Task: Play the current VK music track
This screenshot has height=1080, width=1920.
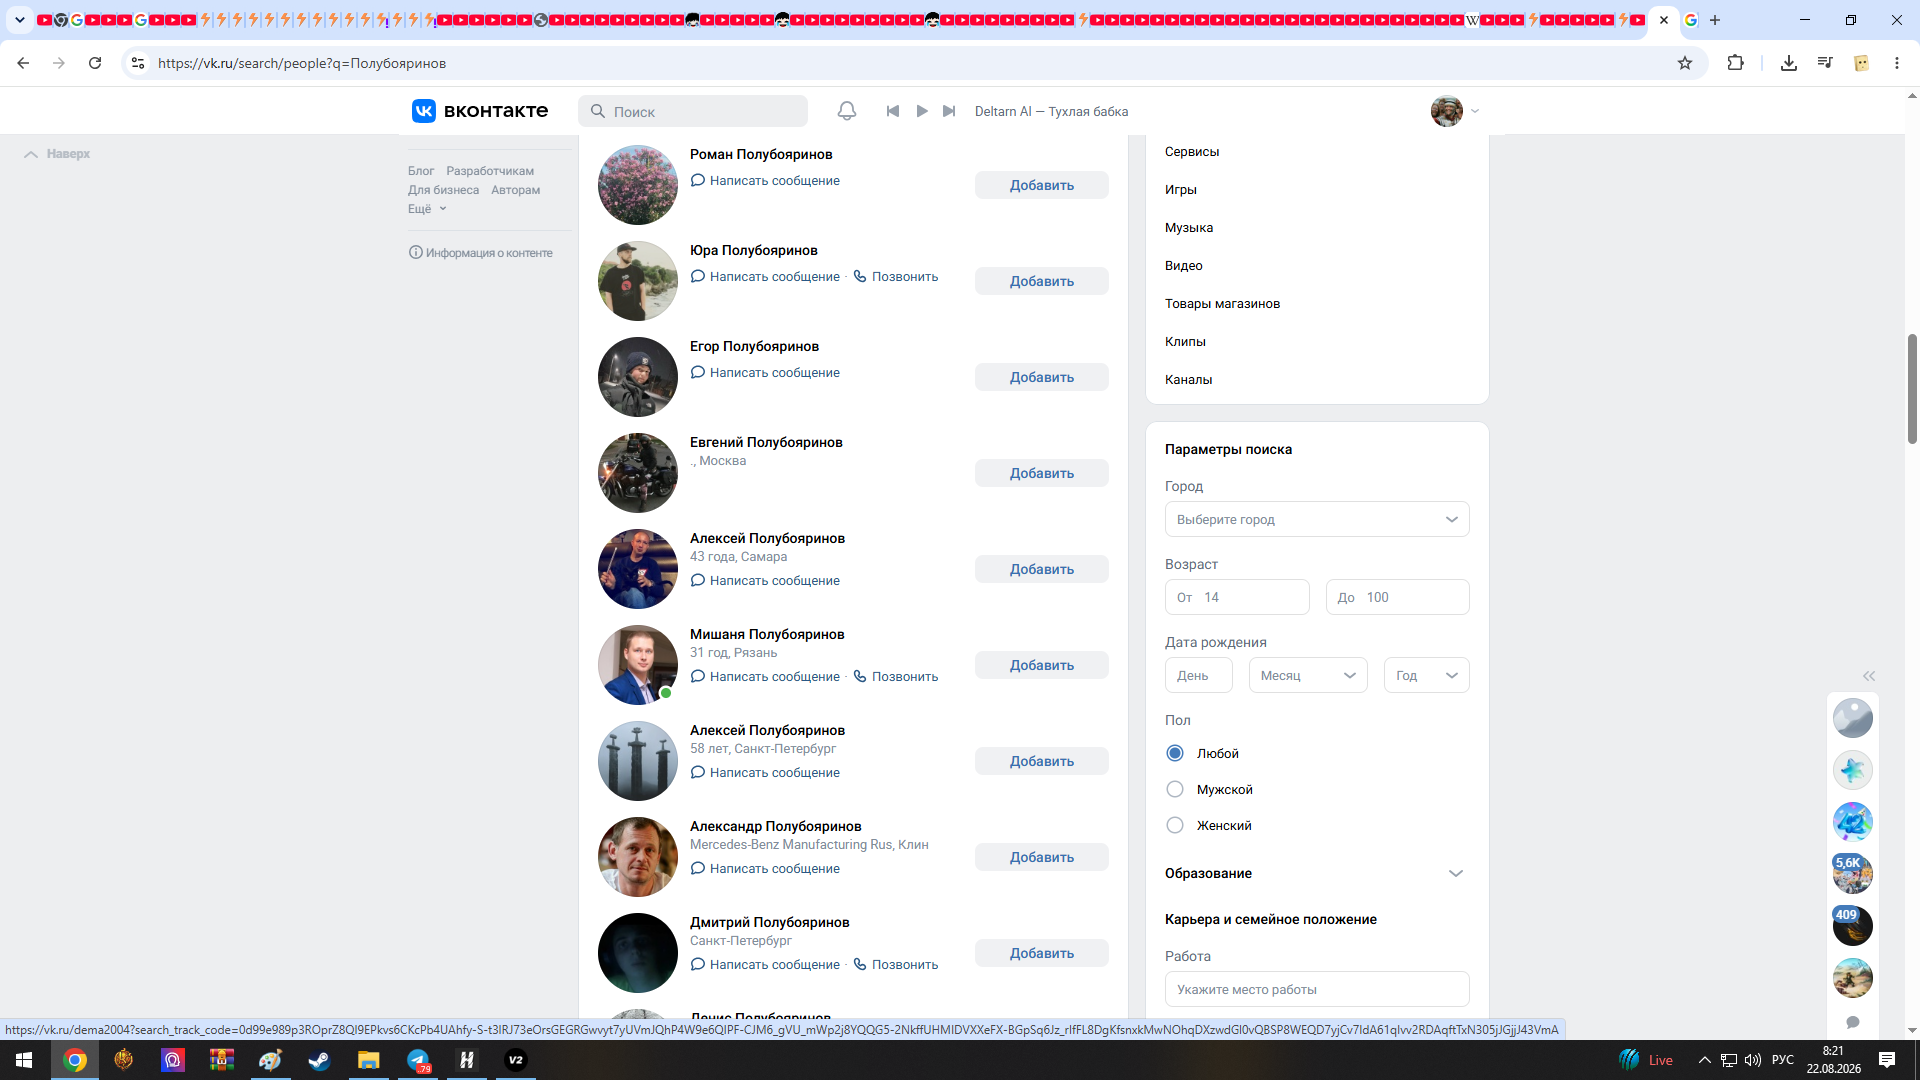Action: pos(922,111)
